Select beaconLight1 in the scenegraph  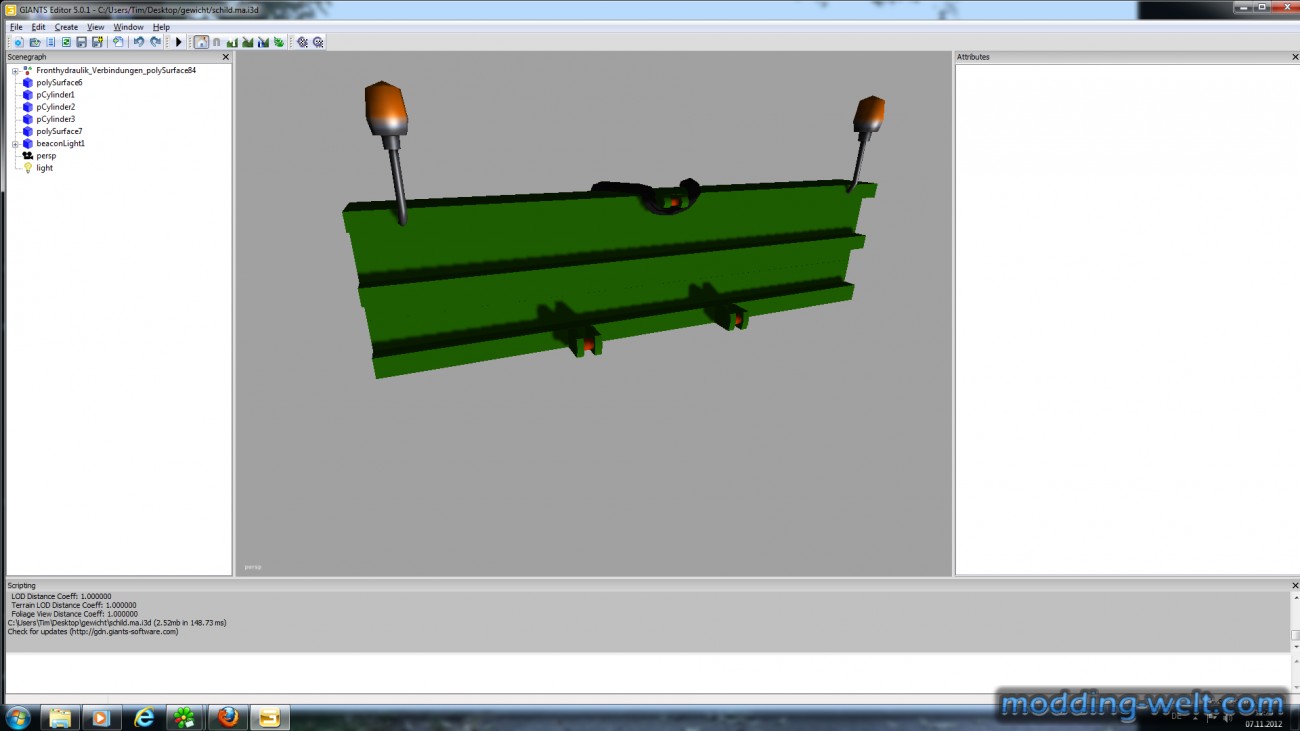pyautogui.click(x=60, y=143)
